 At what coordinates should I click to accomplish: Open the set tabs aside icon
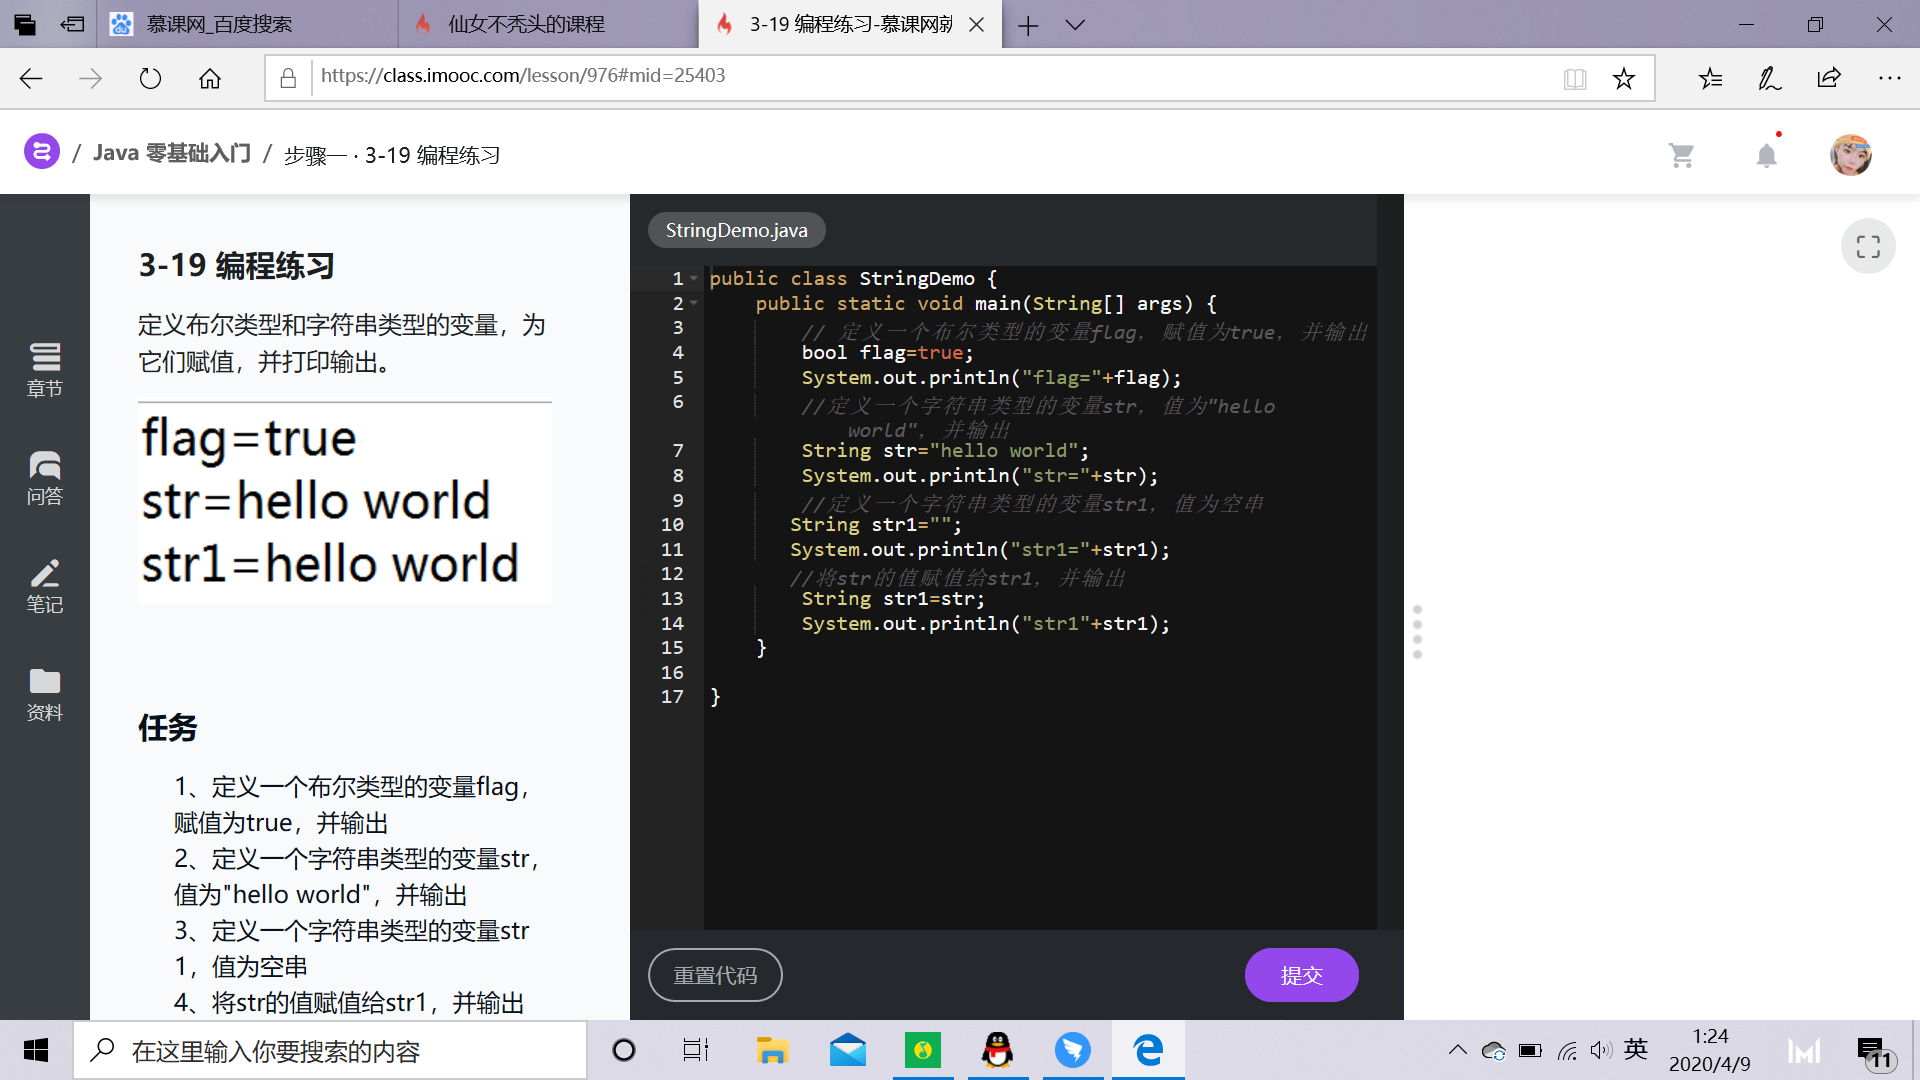pos(72,24)
